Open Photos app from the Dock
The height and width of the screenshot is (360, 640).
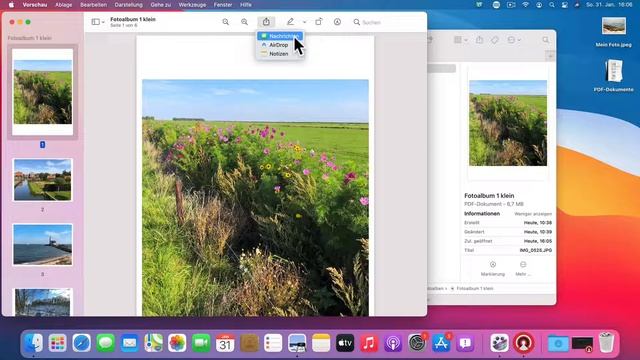click(177, 343)
